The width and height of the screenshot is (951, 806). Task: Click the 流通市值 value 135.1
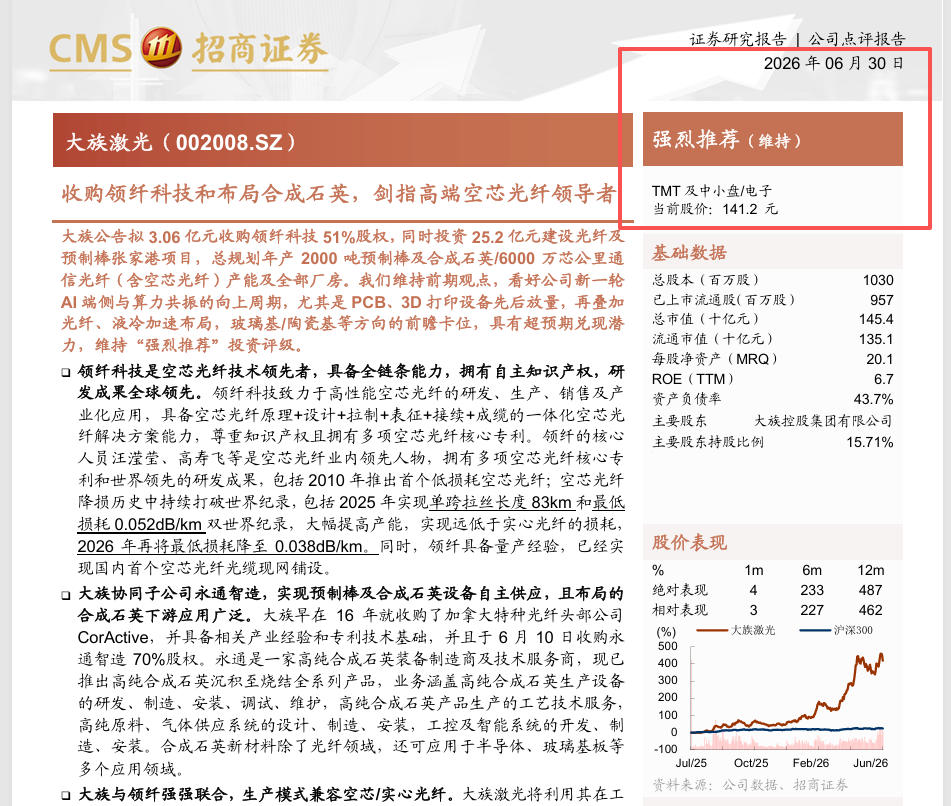point(876,340)
